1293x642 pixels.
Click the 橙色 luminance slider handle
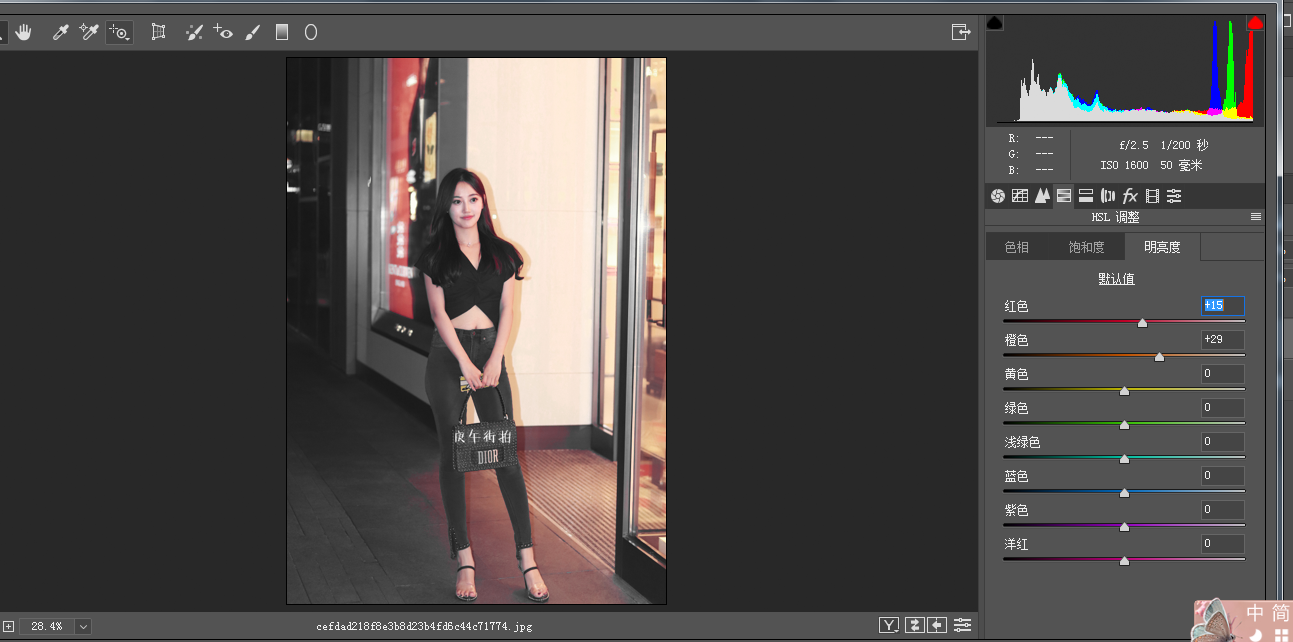[x=1159, y=357]
